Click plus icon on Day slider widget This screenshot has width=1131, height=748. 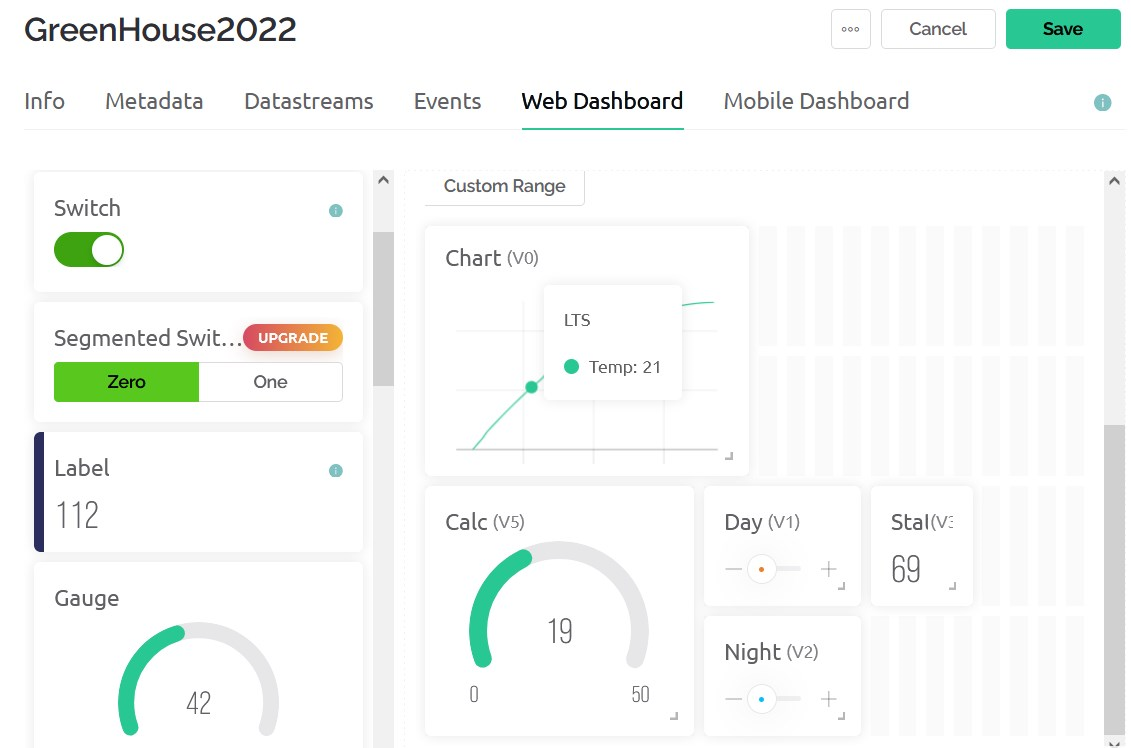pos(828,568)
